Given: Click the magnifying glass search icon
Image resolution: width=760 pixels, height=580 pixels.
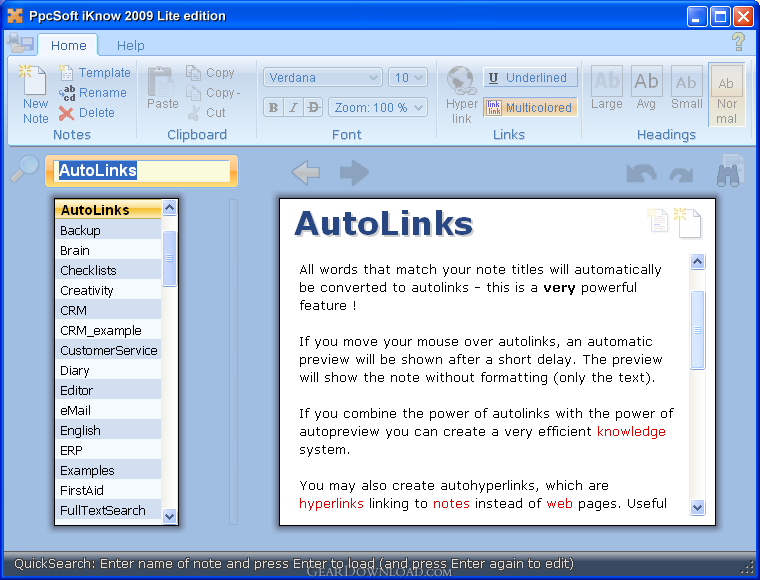Looking at the screenshot, I should click(x=24, y=169).
